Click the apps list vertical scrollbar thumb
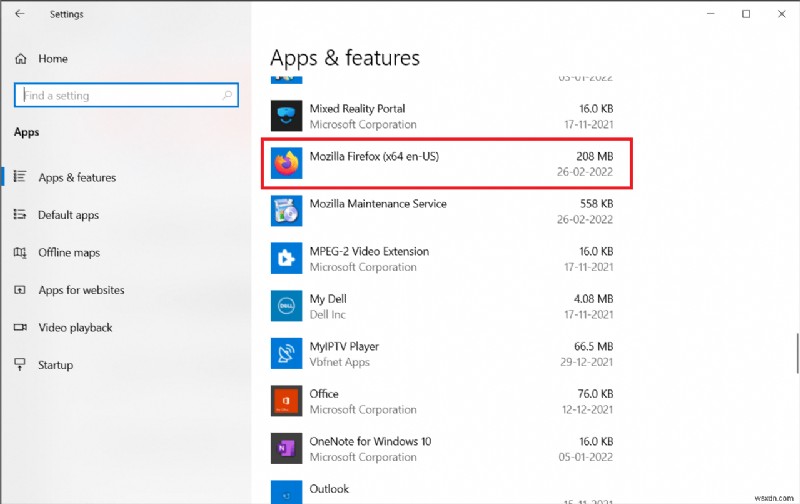This screenshot has width=800, height=504. 797,354
